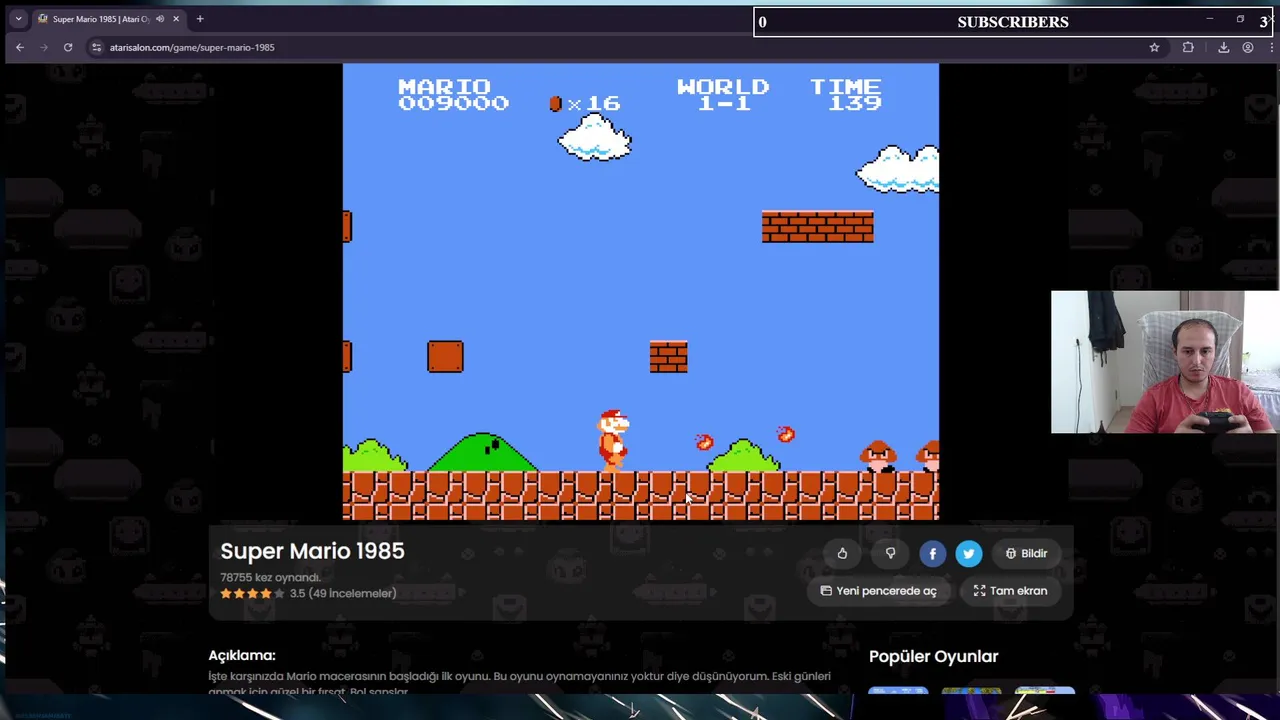
Task: Open the browser three-dot menu
Action: [1272, 47]
